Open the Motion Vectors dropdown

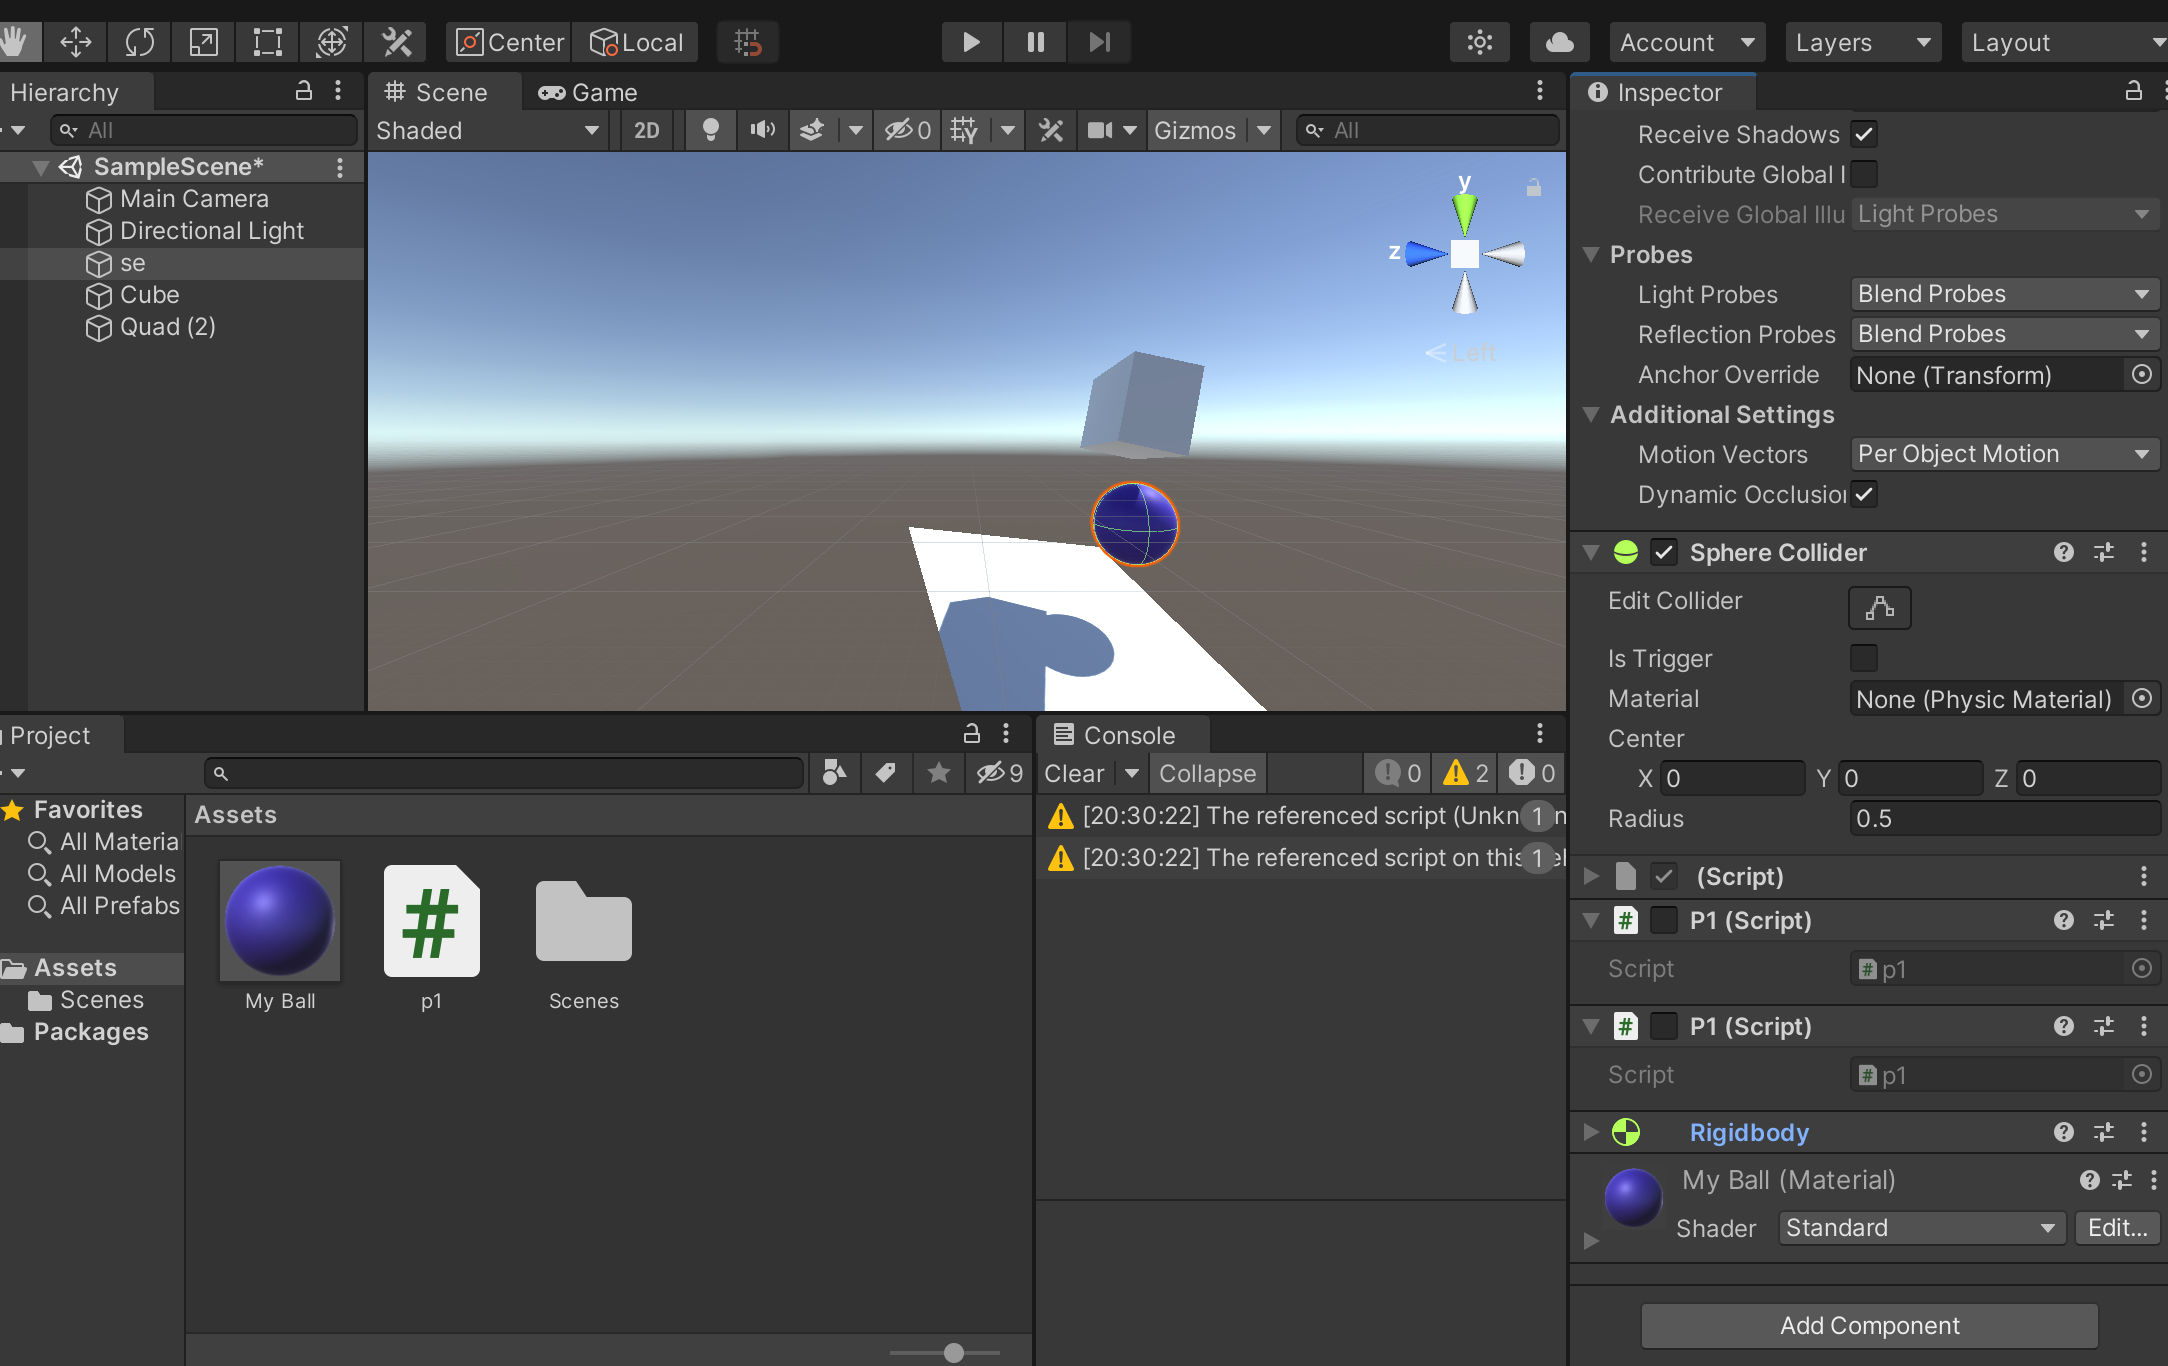click(x=2003, y=454)
